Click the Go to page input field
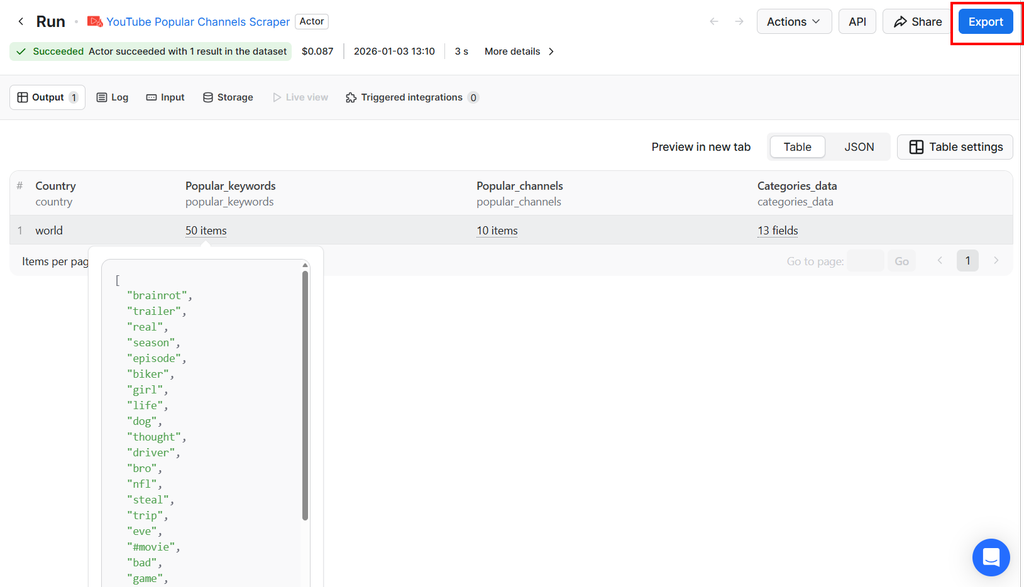The image size is (1024, 587). 865,261
